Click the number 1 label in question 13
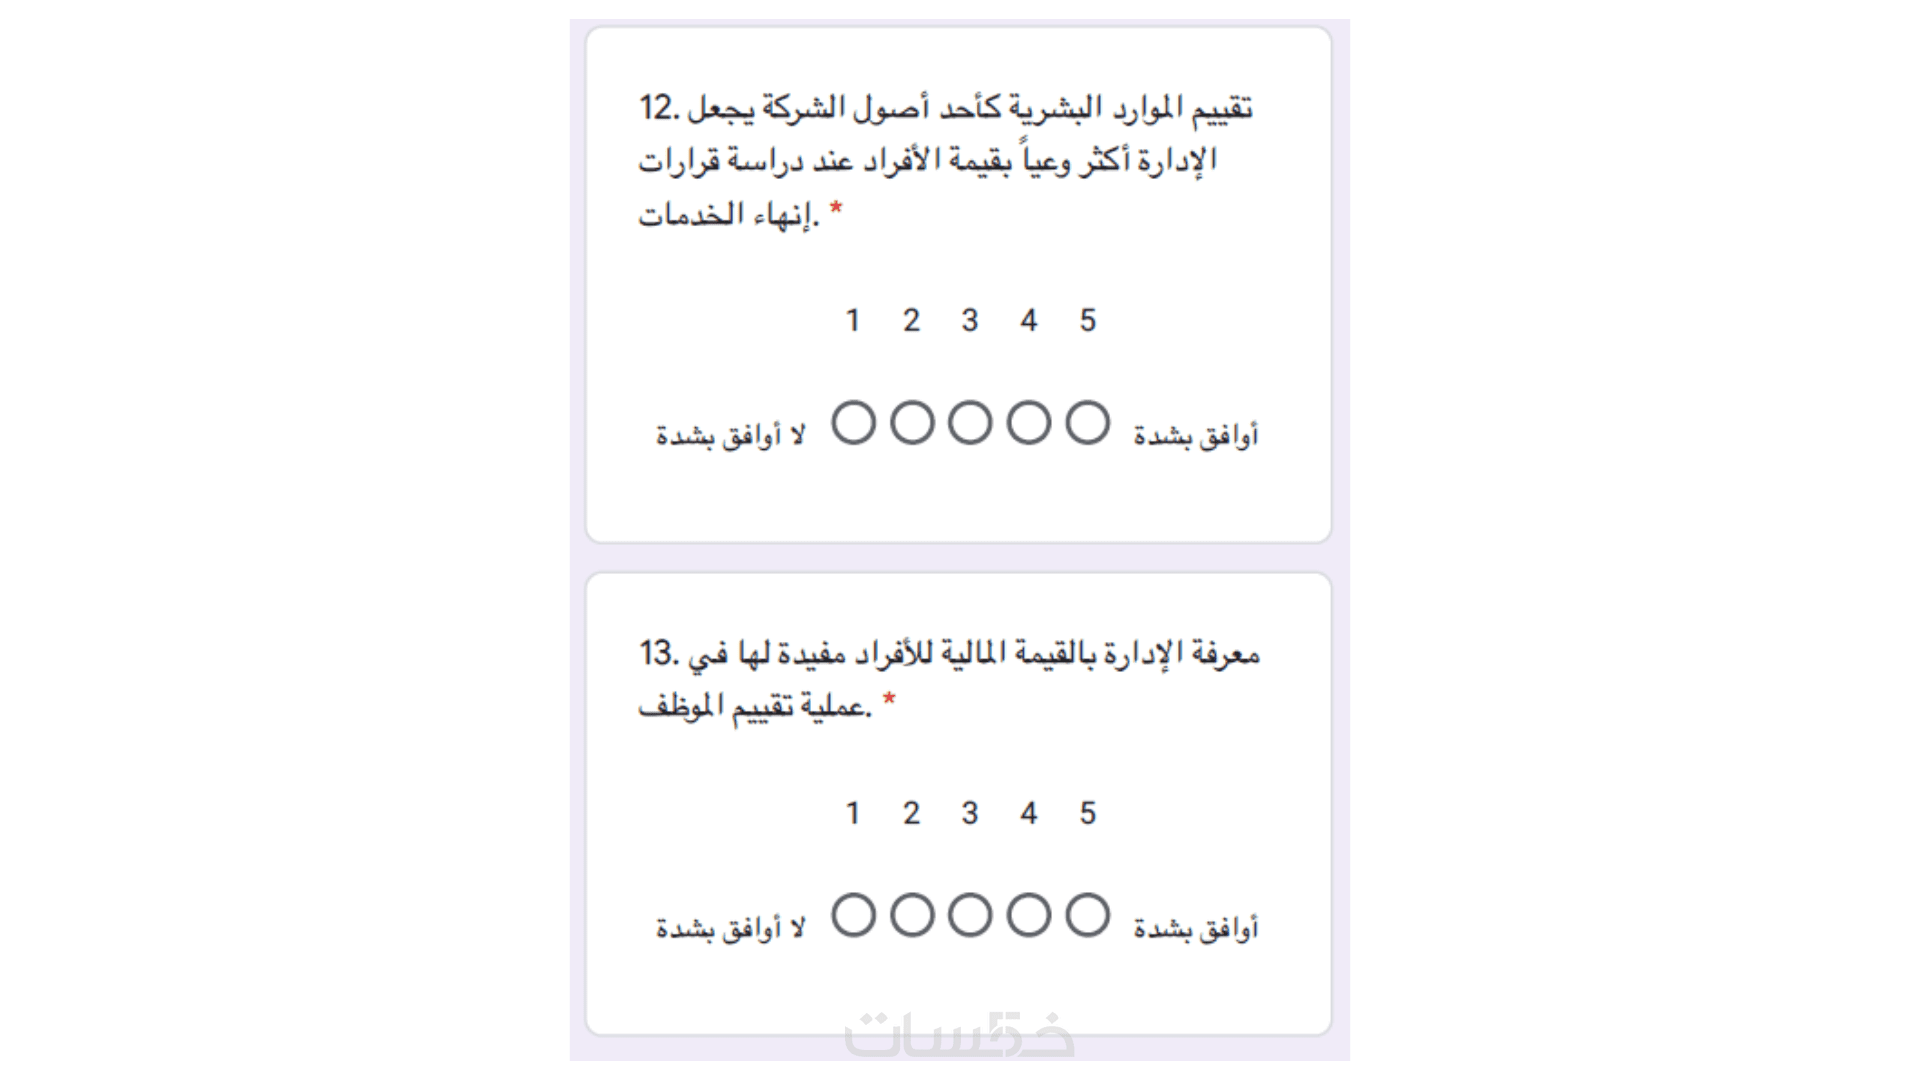 853,813
